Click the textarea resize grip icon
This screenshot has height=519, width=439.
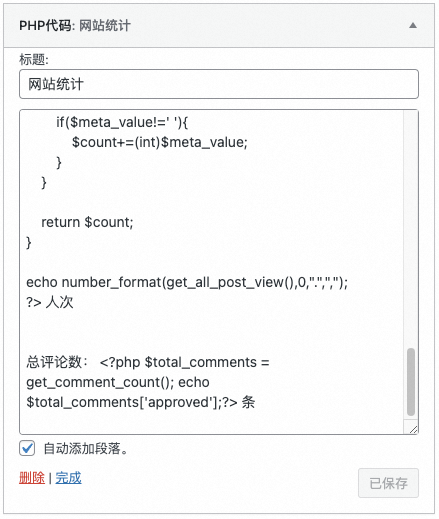click(x=413, y=429)
